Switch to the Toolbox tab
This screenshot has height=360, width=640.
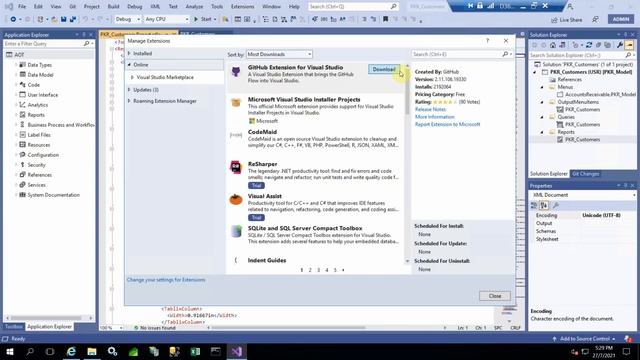pos(13,327)
